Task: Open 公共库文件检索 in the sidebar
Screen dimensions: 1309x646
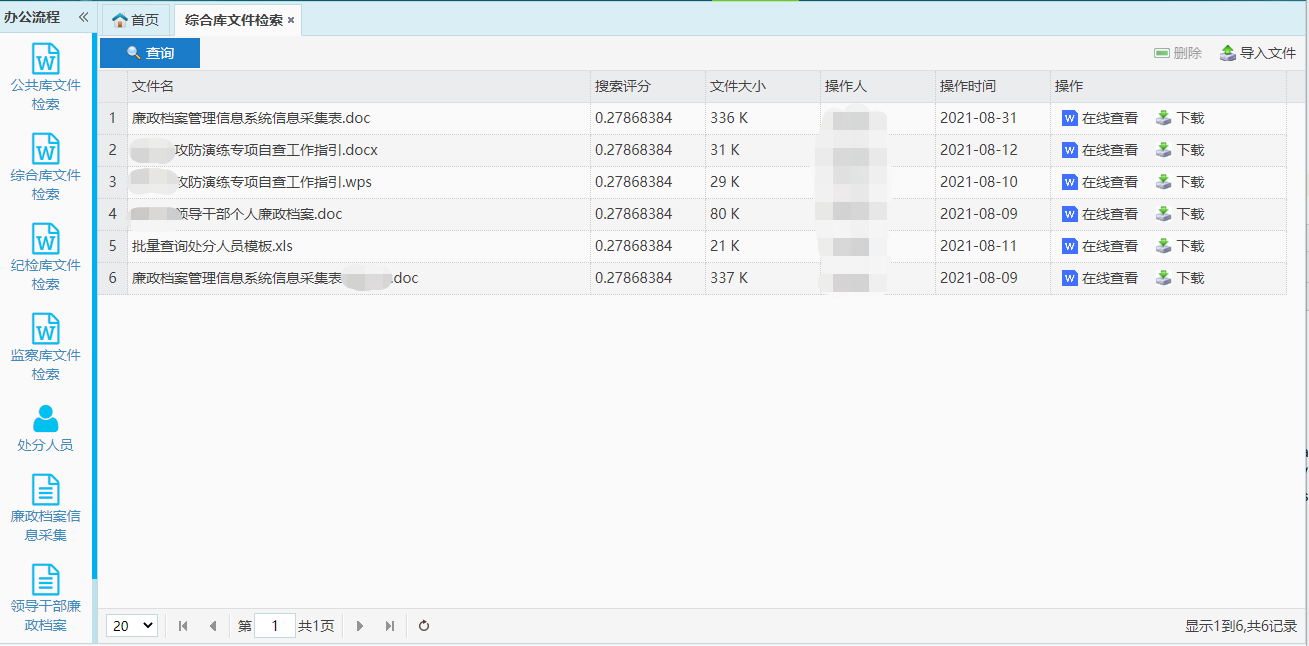Action: click(x=46, y=61)
